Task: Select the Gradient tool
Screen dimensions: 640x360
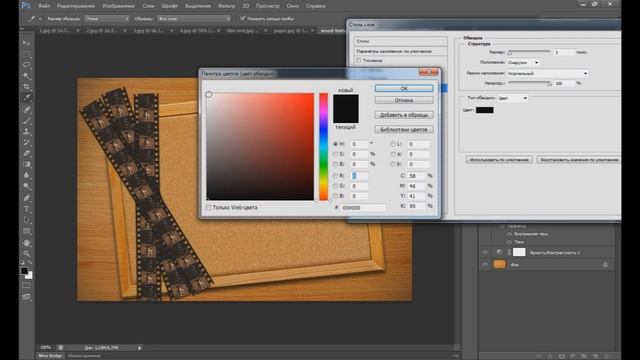Action: [27, 164]
